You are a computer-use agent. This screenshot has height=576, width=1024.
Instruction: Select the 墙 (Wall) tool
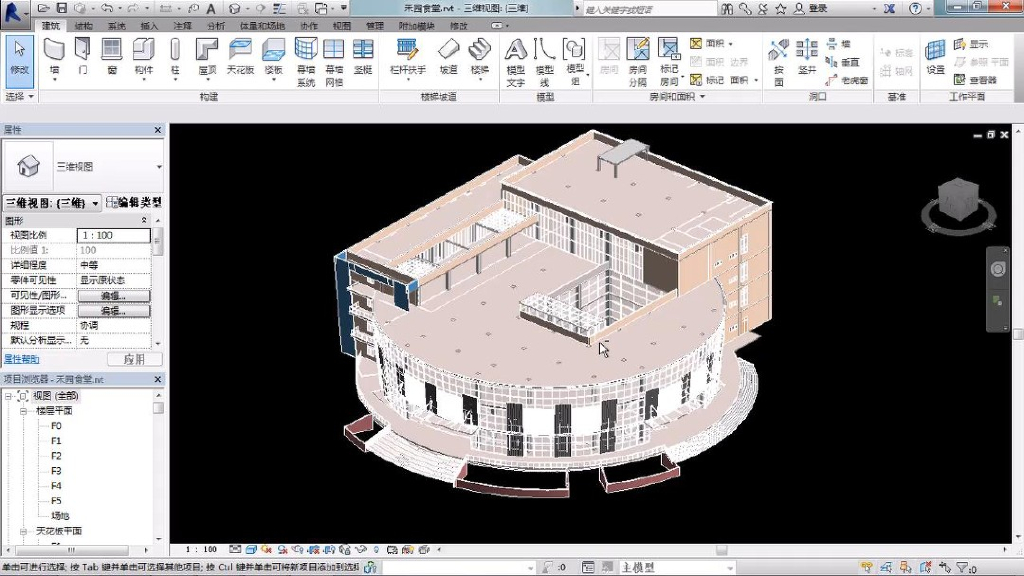click(x=54, y=57)
